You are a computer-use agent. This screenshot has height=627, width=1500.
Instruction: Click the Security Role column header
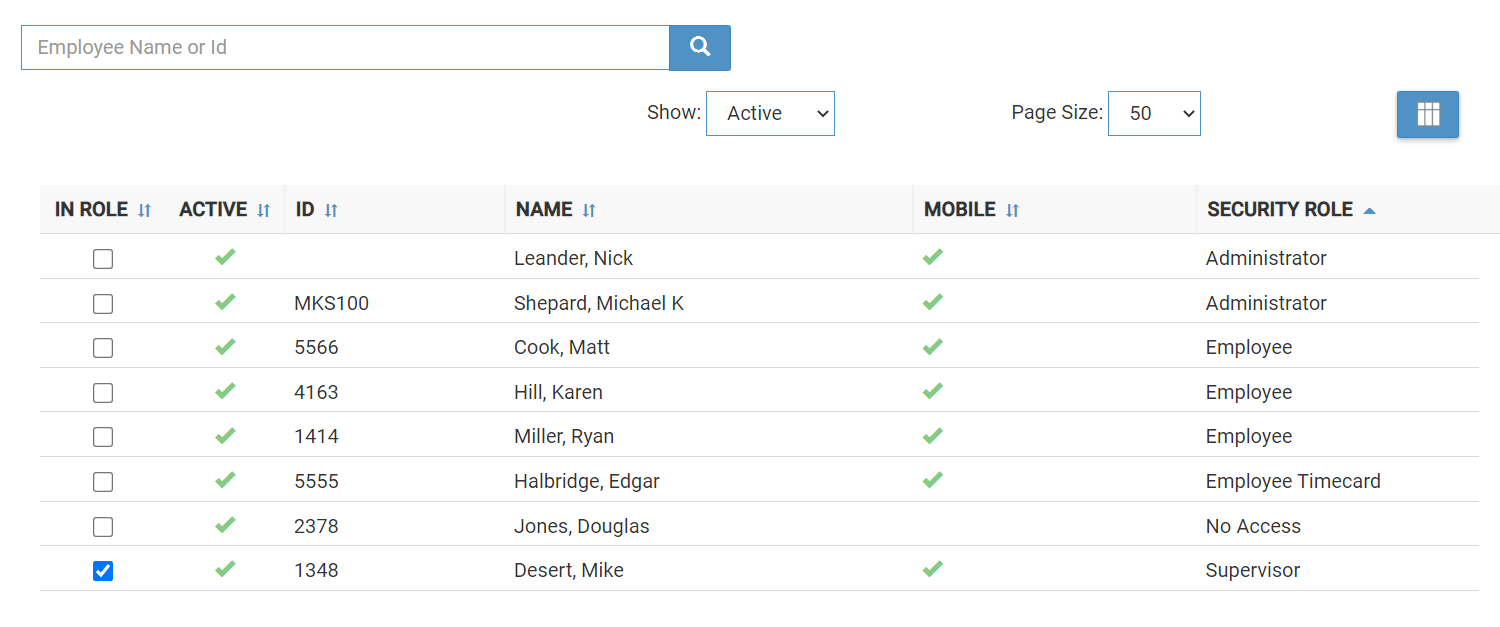point(1279,209)
